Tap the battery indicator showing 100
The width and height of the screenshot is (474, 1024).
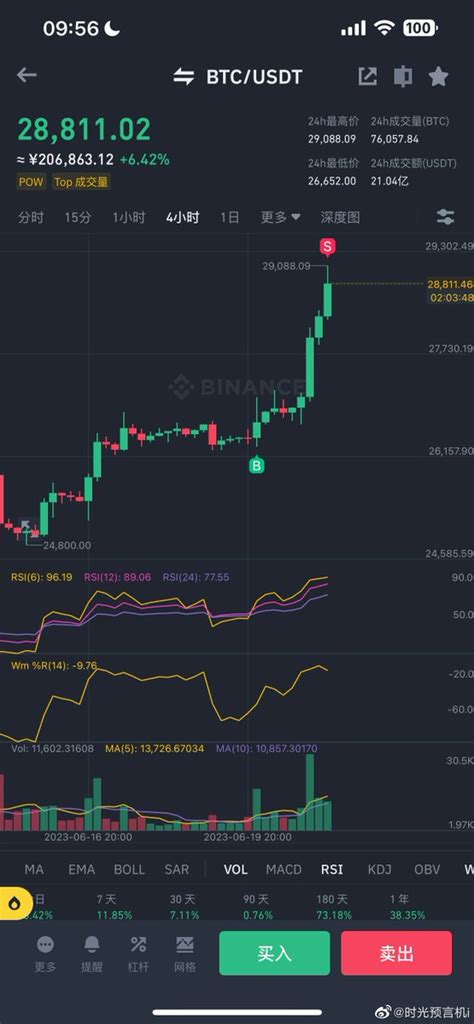click(x=421, y=28)
